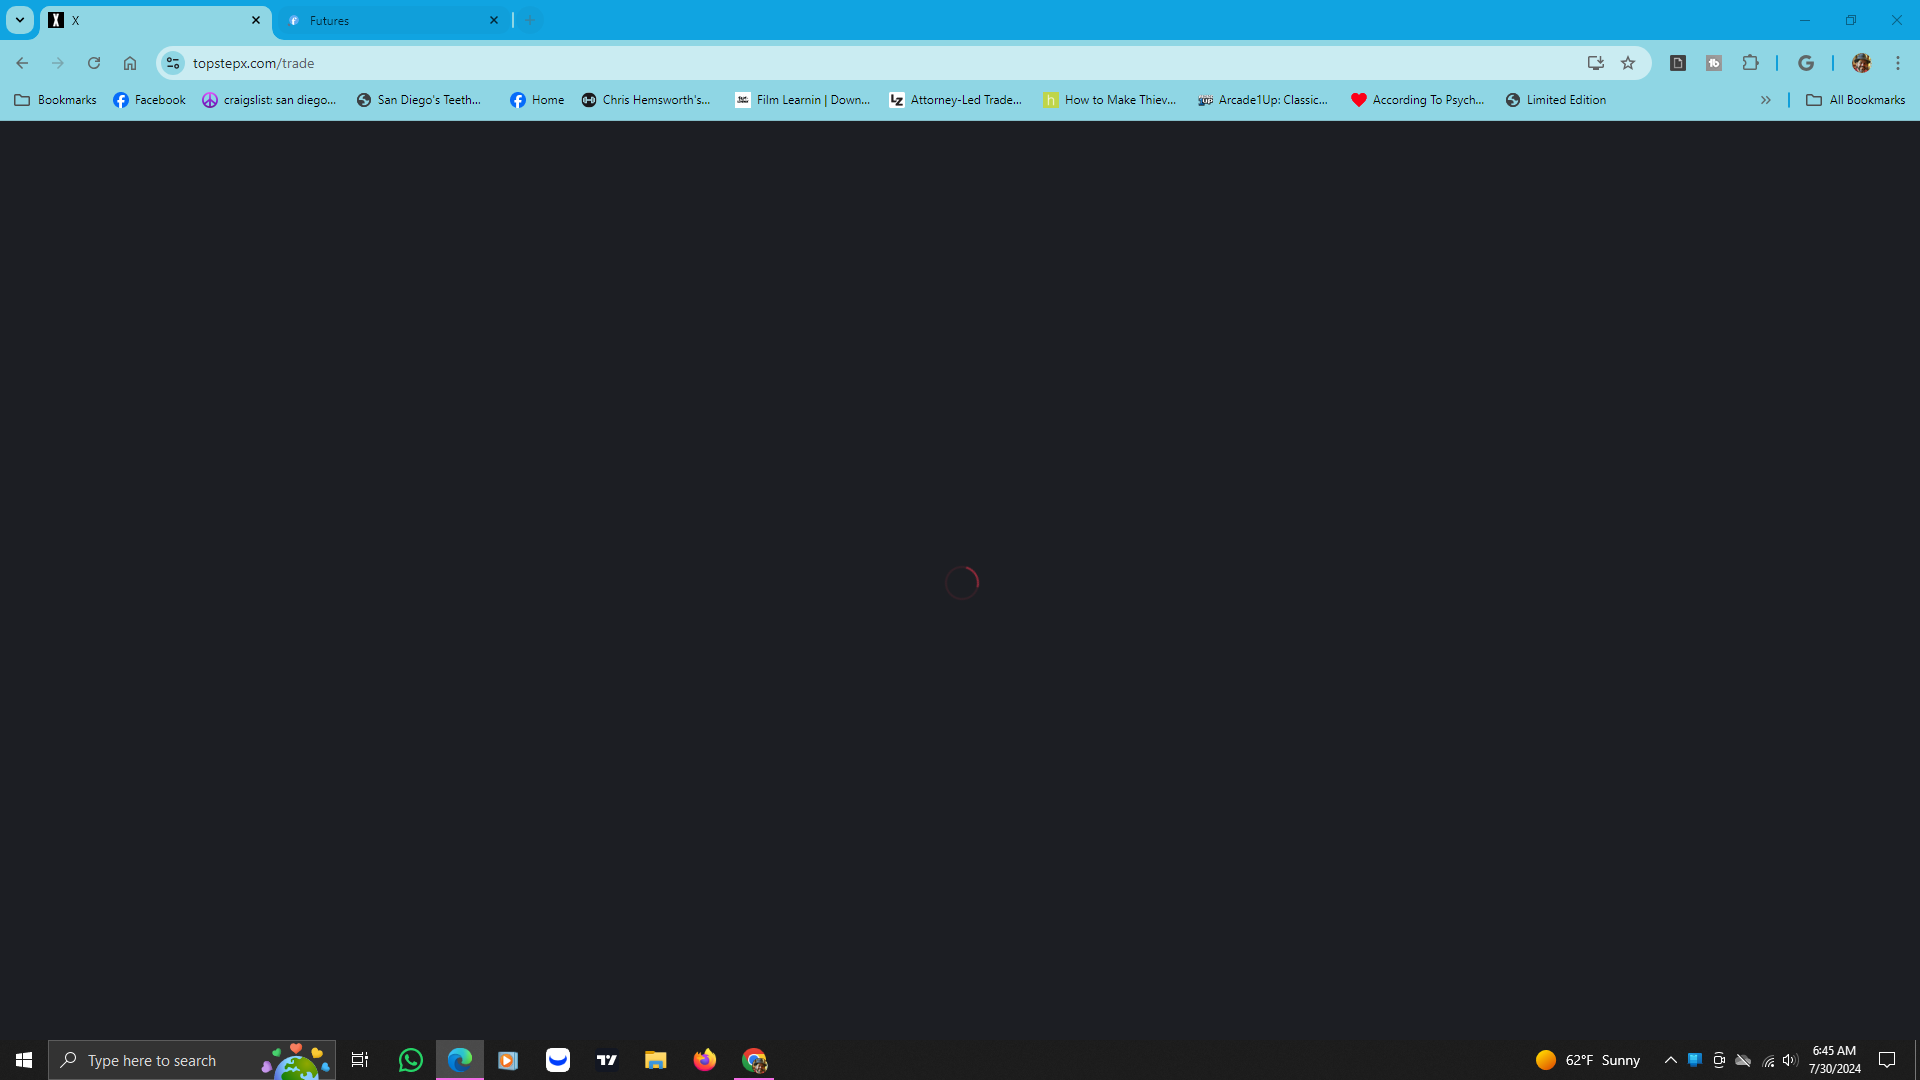Open site information icon beside URL
This screenshot has width=1920, height=1080.
point(173,63)
